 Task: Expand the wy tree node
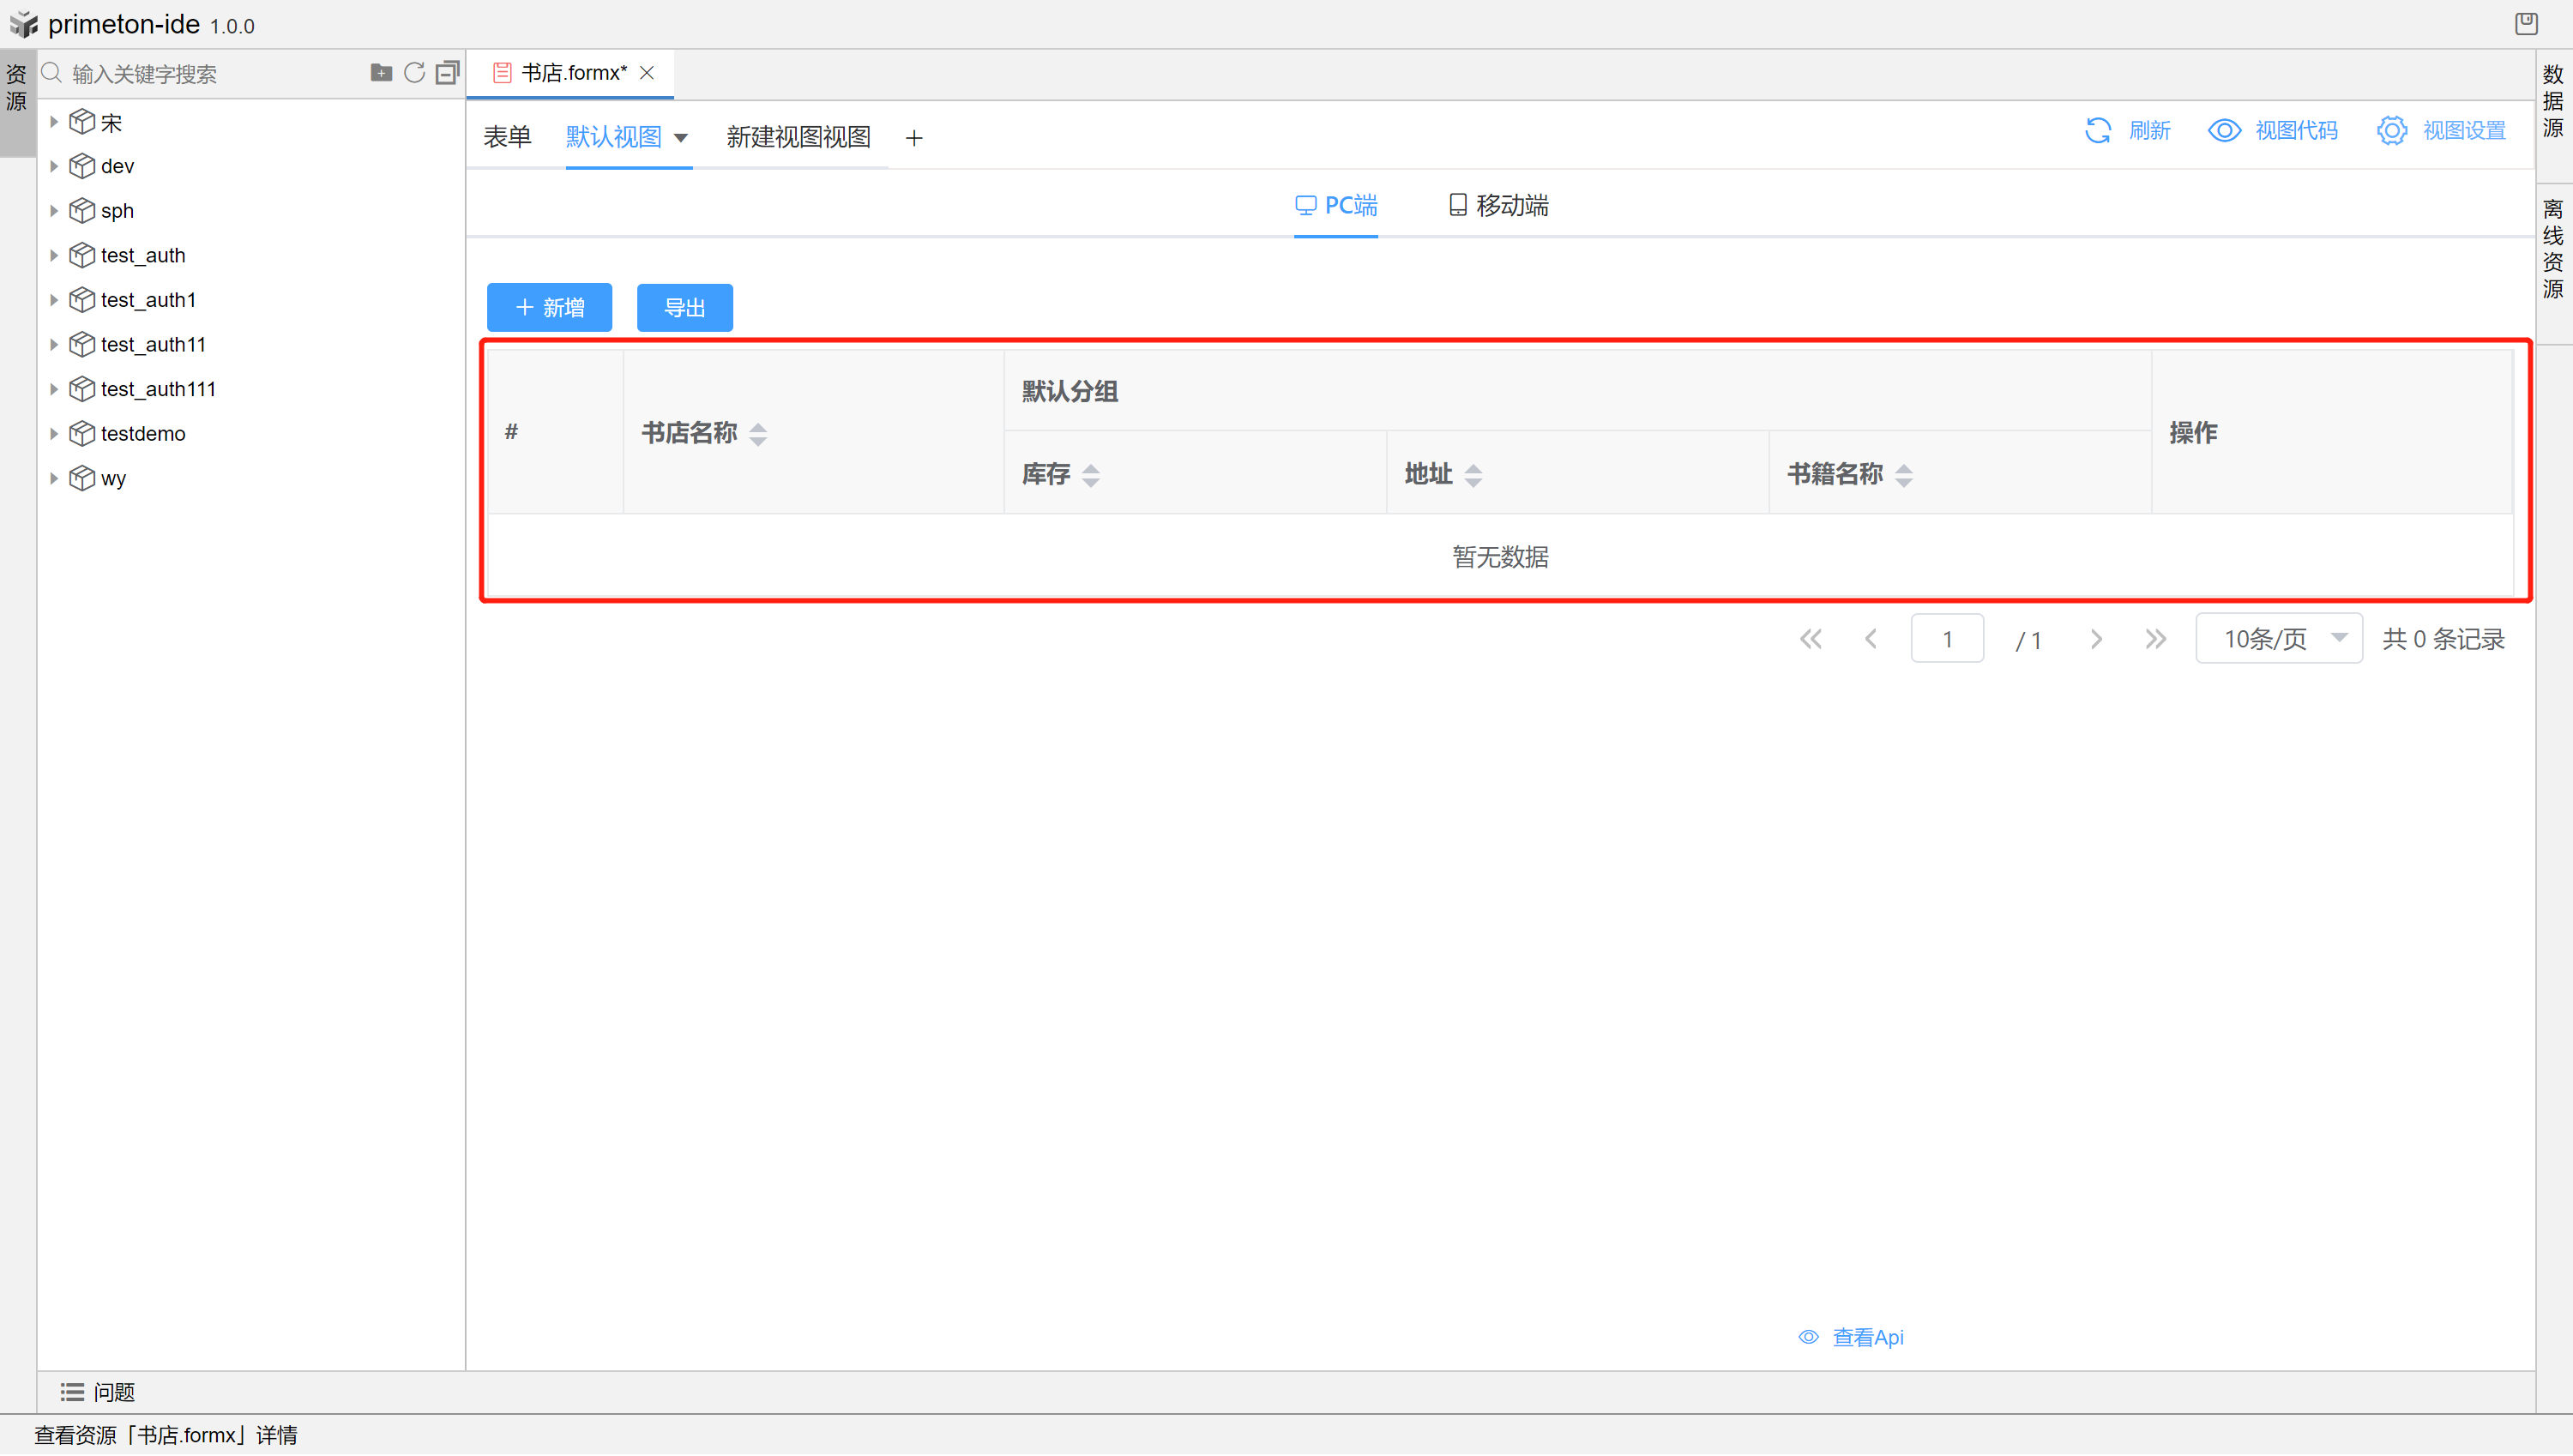[53, 478]
